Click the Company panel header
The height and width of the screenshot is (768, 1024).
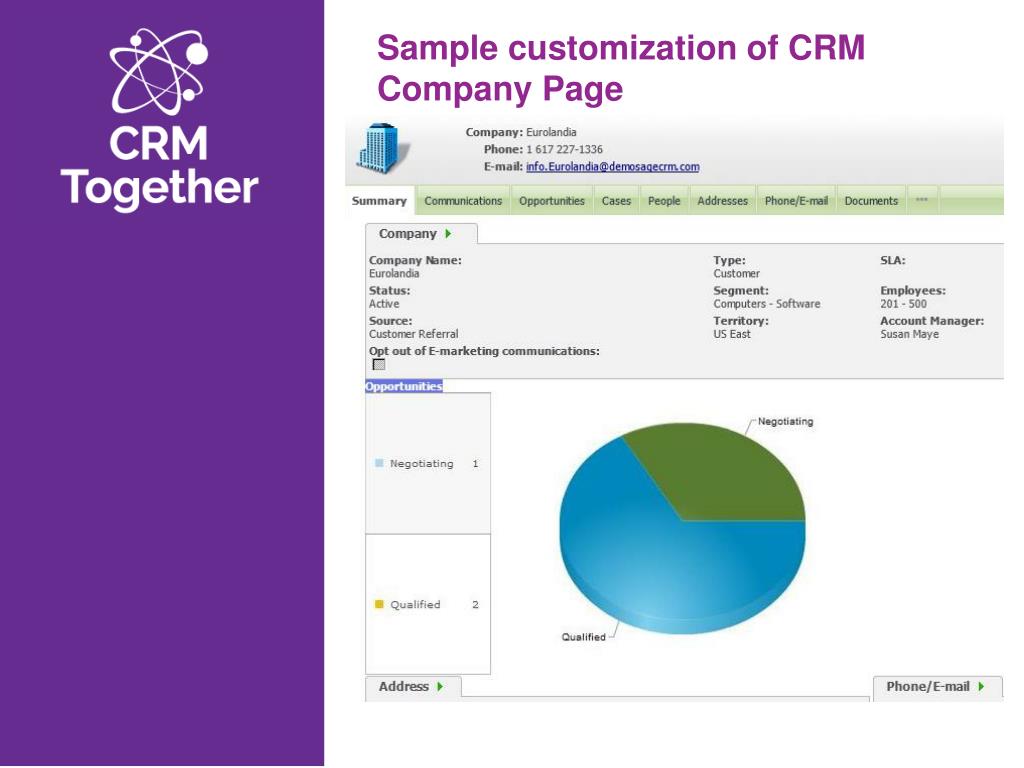click(421, 234)
